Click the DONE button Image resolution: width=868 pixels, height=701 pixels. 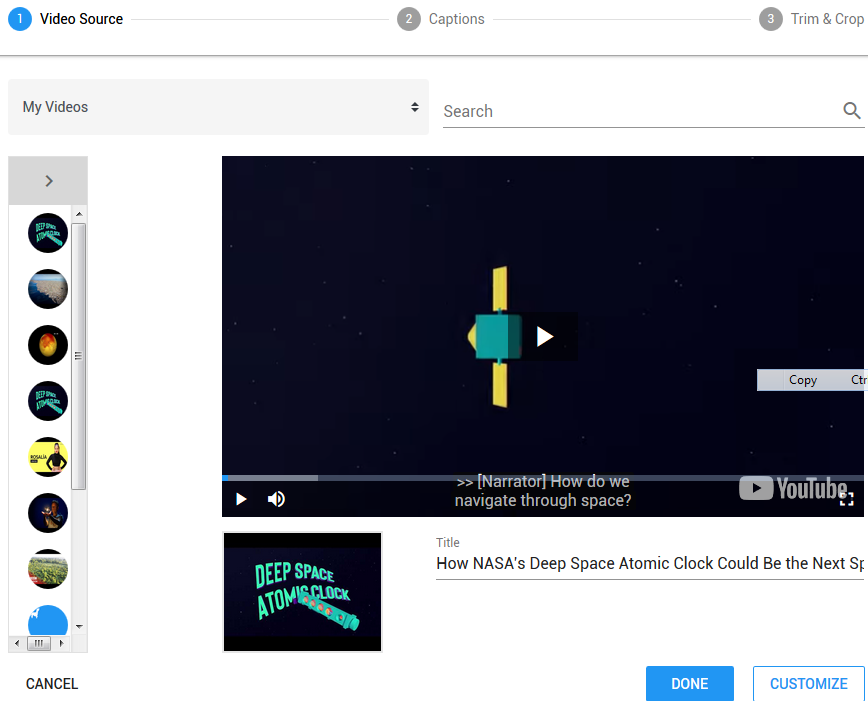(x=689, y=684)
